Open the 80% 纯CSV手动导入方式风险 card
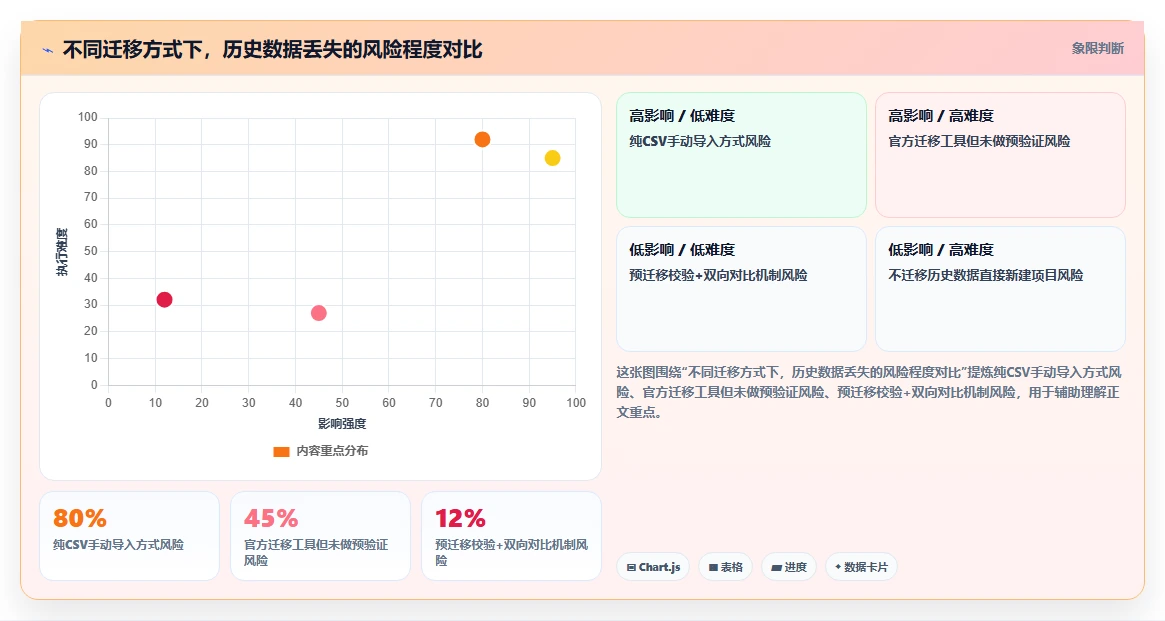The image size is (1165, 621). [129, 536]
